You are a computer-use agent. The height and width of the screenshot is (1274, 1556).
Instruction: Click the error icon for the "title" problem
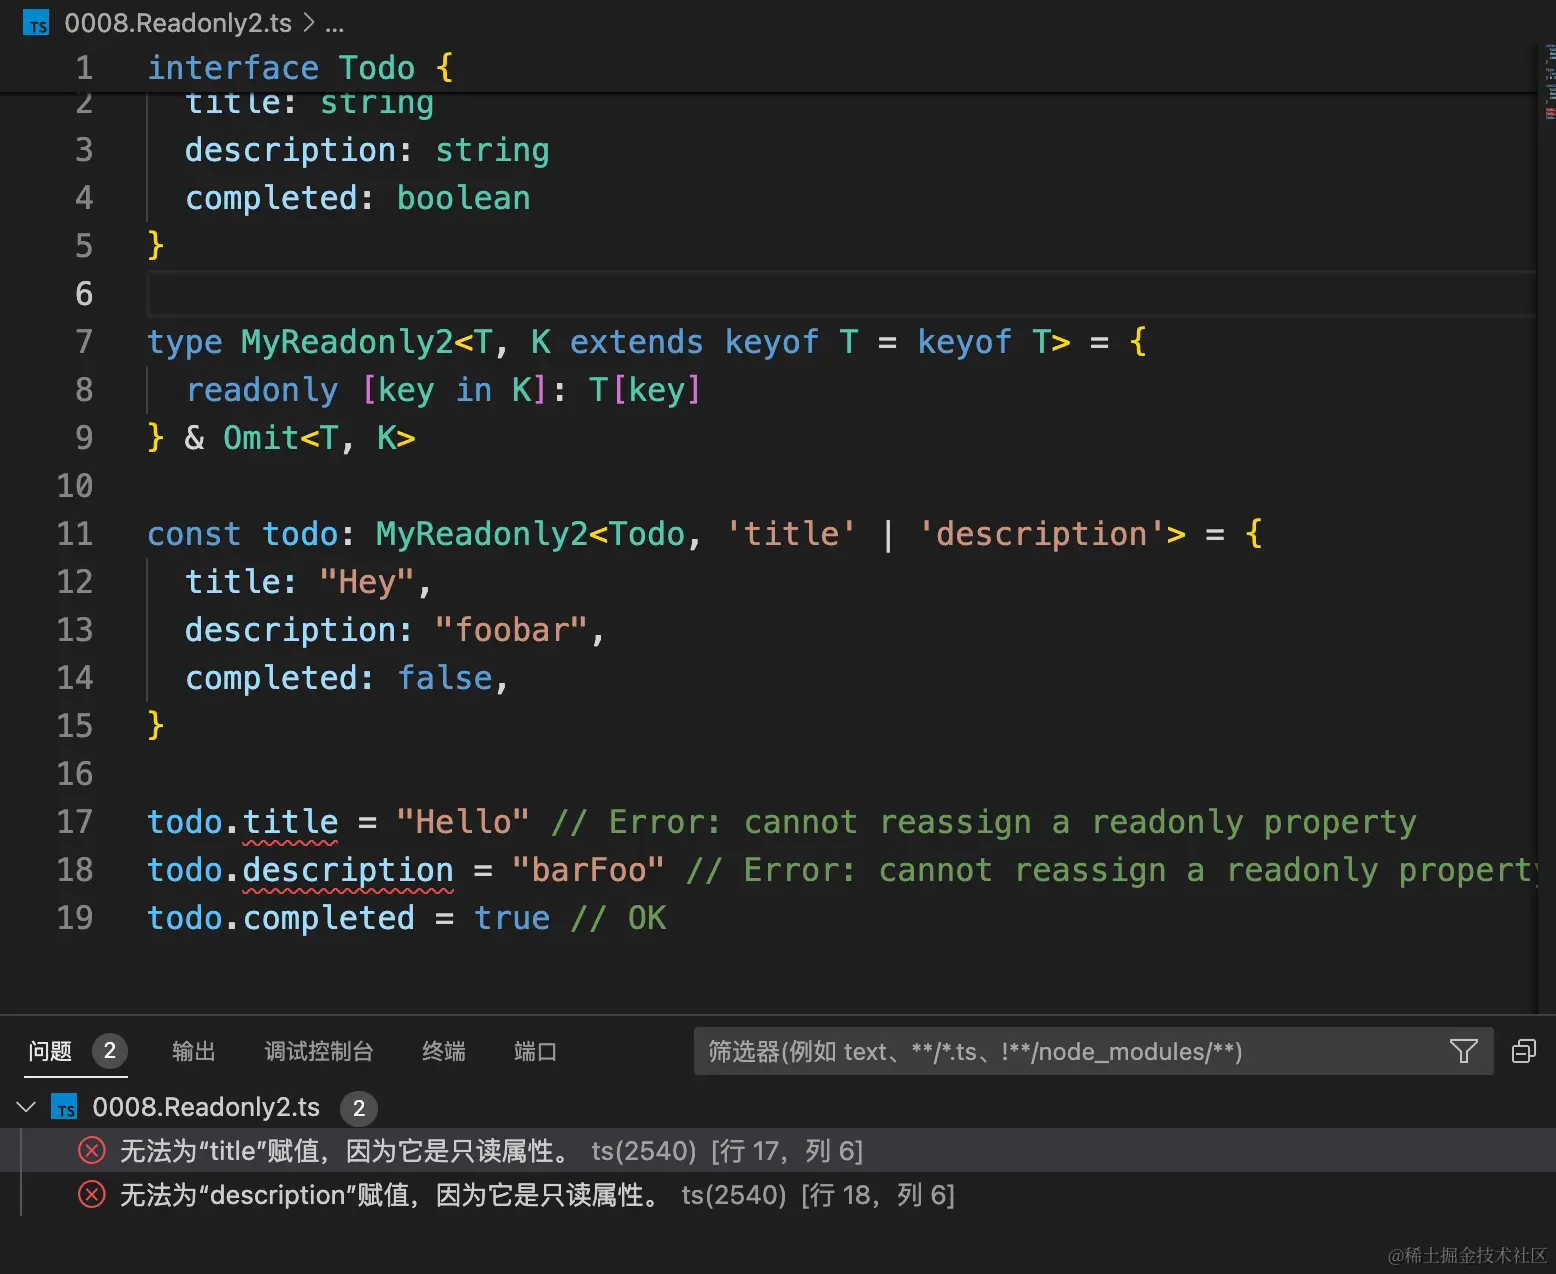point(92,1151)
